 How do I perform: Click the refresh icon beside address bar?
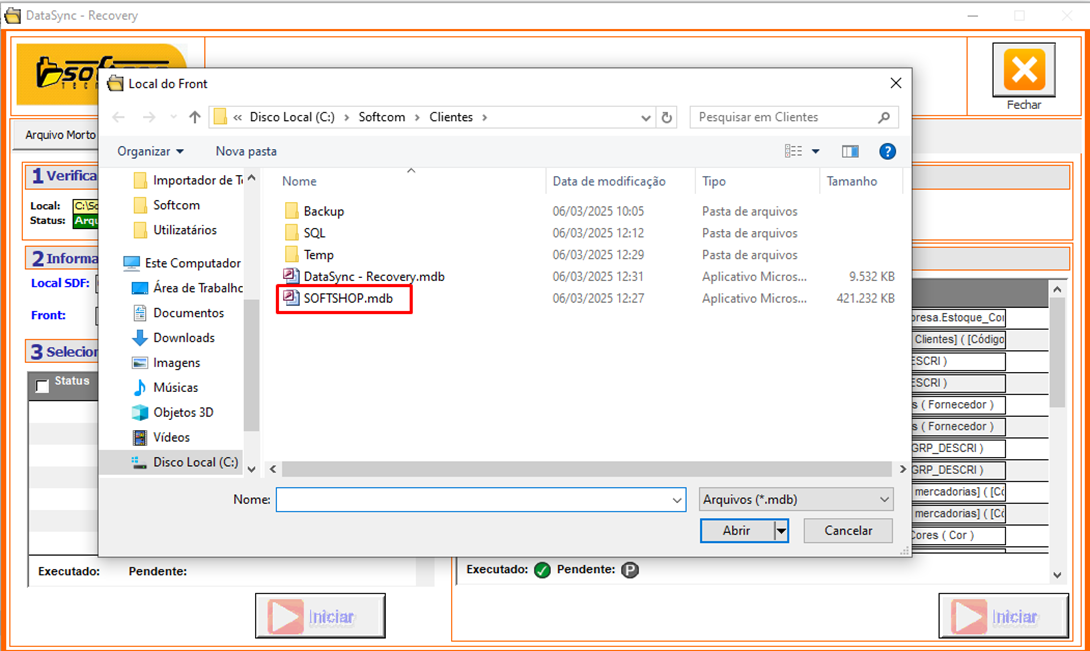[668, 117]
